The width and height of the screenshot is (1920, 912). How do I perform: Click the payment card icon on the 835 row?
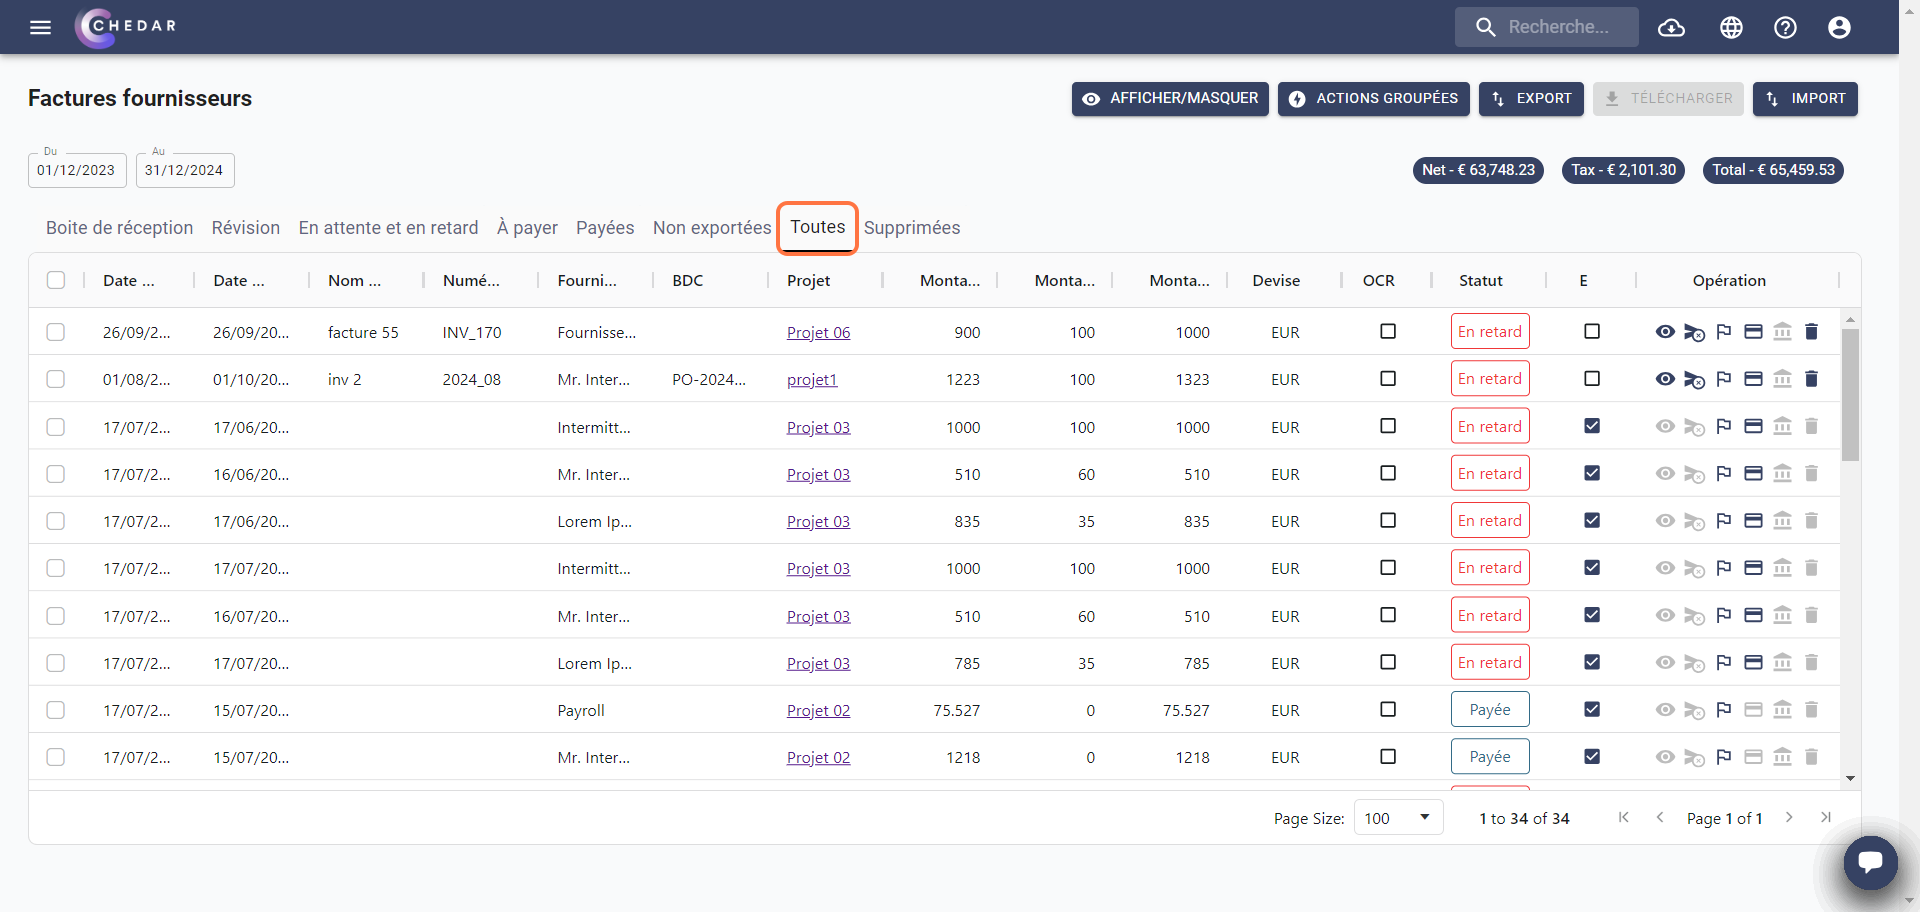(1753, 521)
